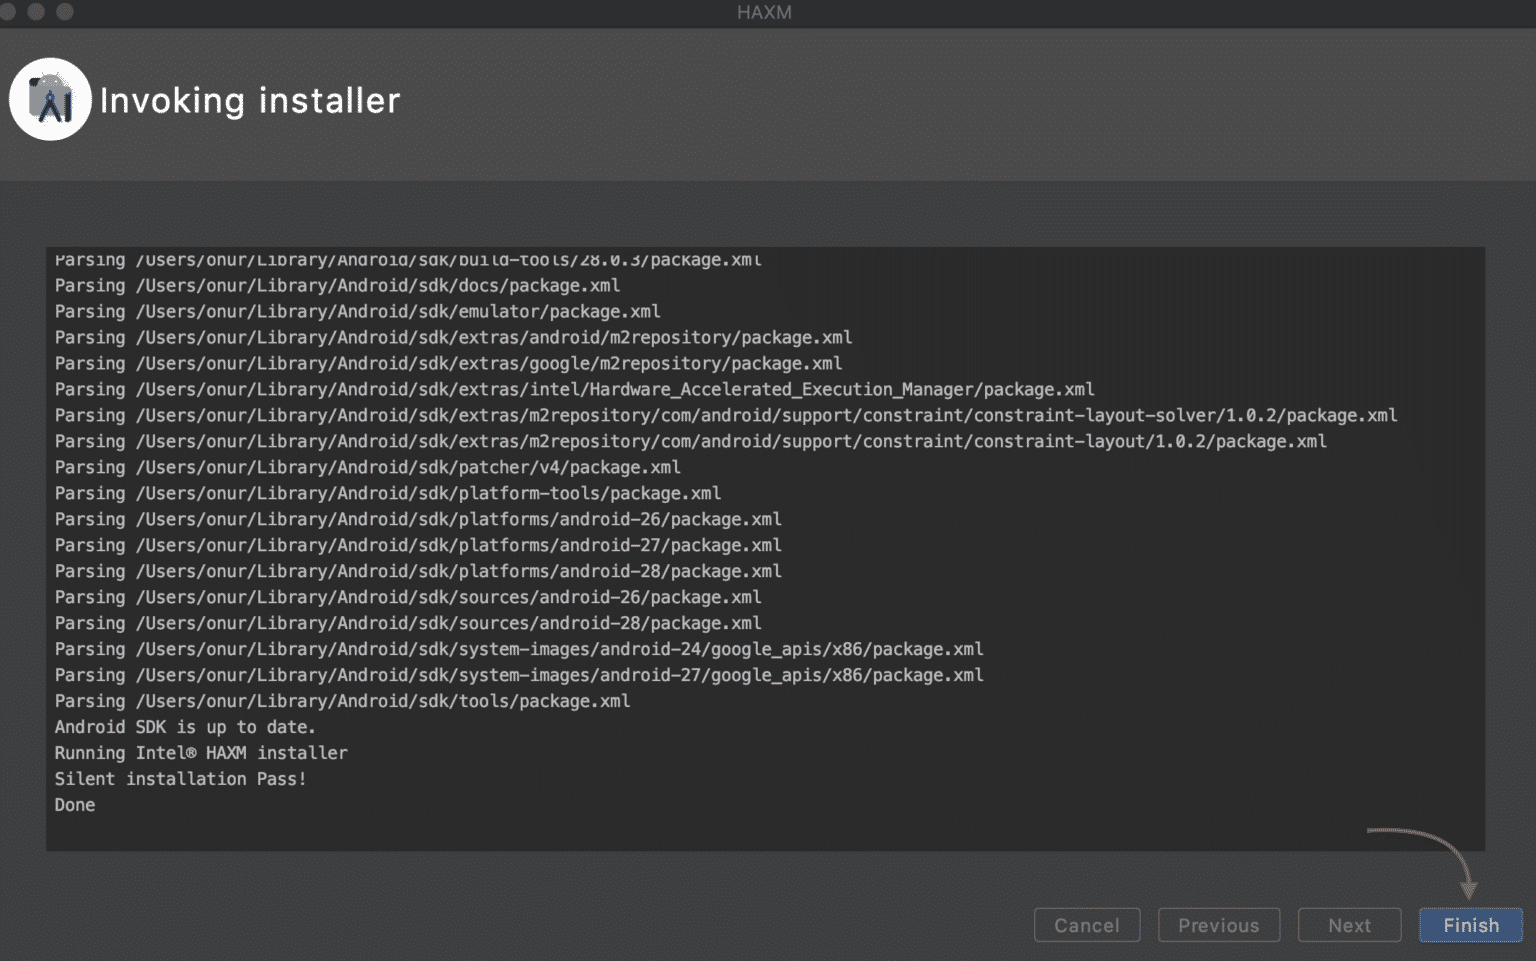This screenshot has width=1536, height=961.
Task: Click the Next button
Action: coord(1349,925)
